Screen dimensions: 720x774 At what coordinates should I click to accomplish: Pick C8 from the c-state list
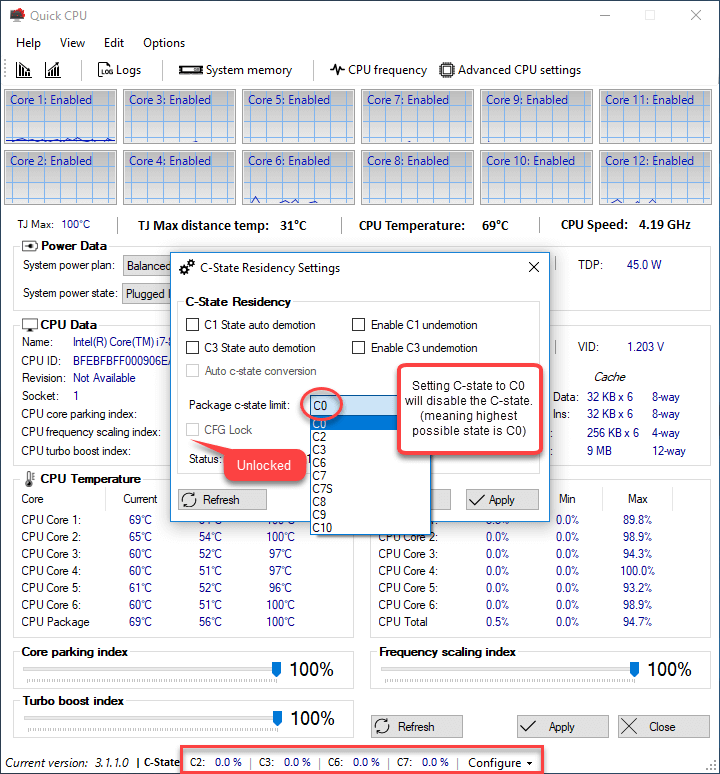click(370, 502)
